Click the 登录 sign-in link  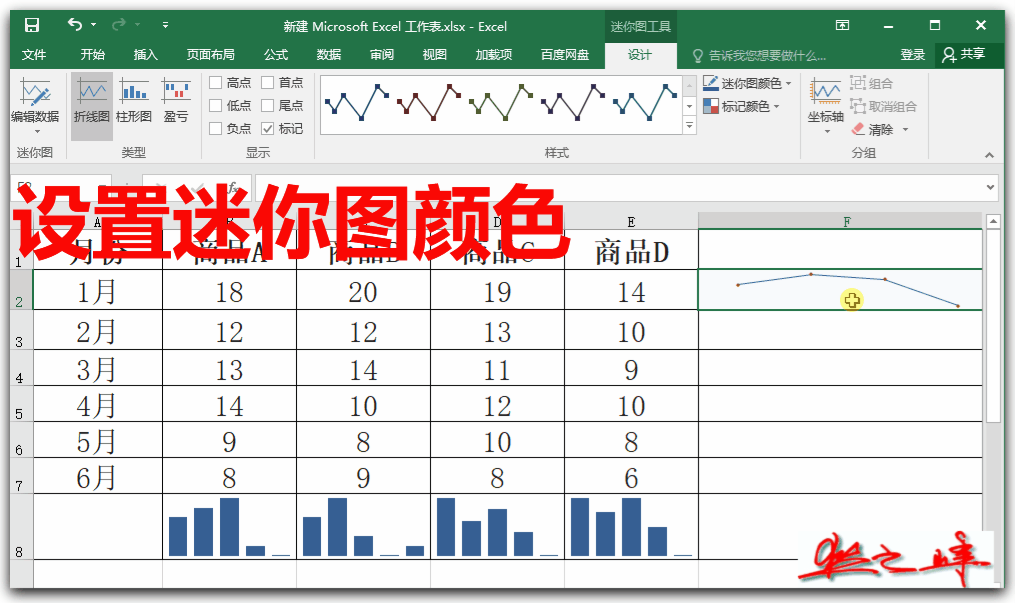[x=913, y=55]
